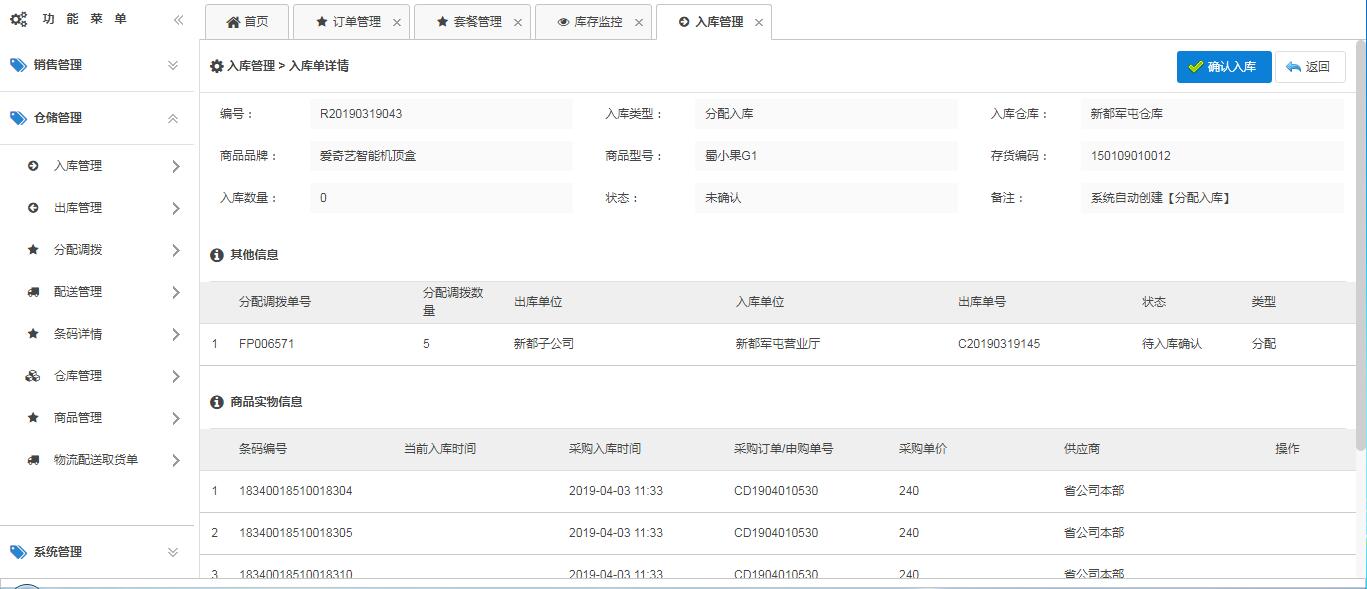Close the 套餐管理 tab

(518, 22)
